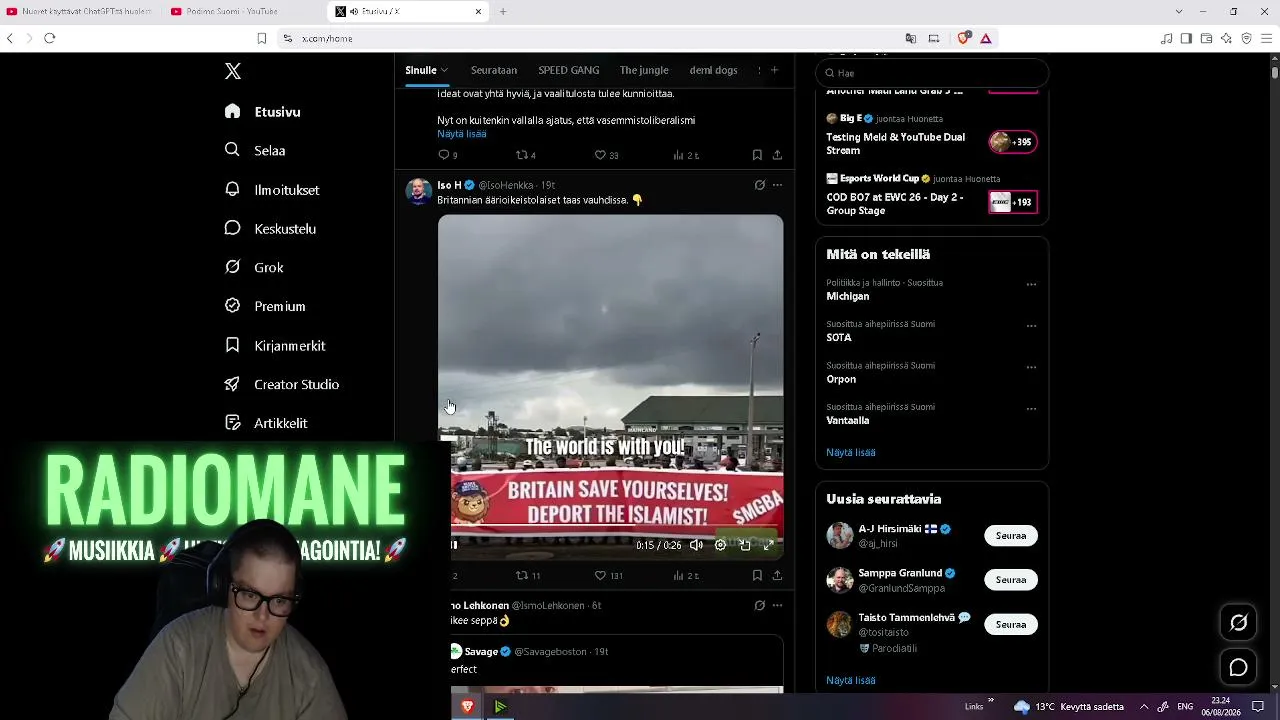Image resolution: width=1280 pixels, height=720 pixels.
Task: Open the browser tab search chevron
Action: click(1179, 11)
